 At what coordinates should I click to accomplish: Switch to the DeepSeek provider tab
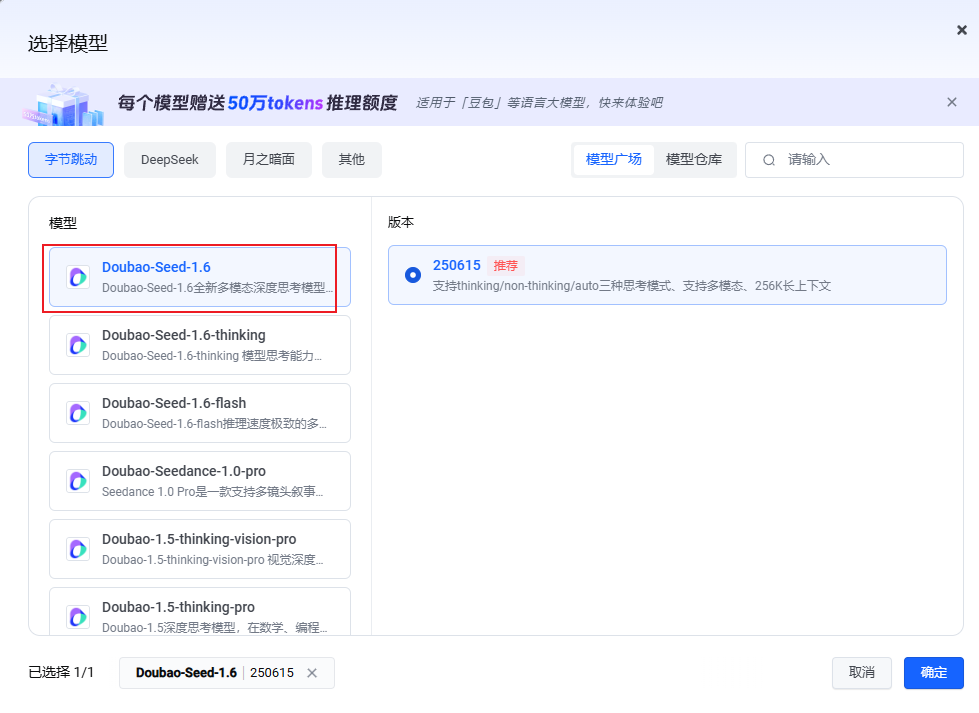(170, 160)
